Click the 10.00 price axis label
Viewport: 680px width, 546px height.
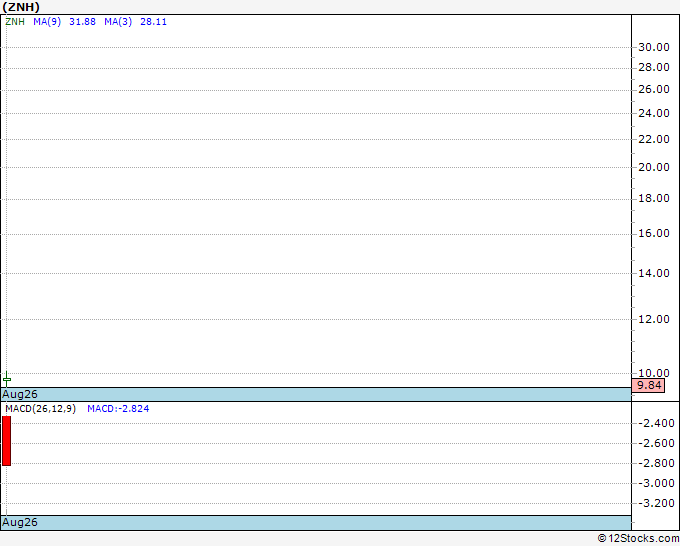(x=654, y=373)
